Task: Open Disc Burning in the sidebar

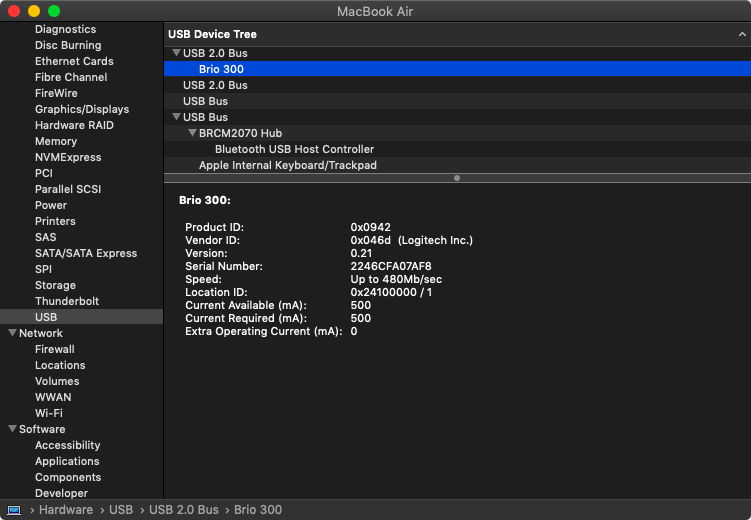Action: pos(68,45)
